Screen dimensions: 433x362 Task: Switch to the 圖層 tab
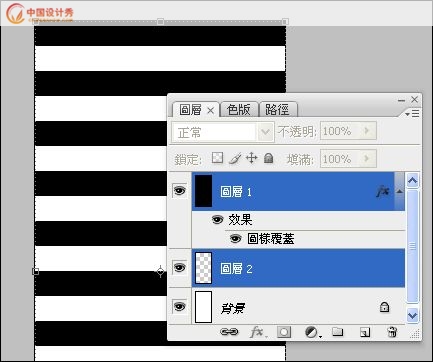pyautogui.click(x=190, y=110)
